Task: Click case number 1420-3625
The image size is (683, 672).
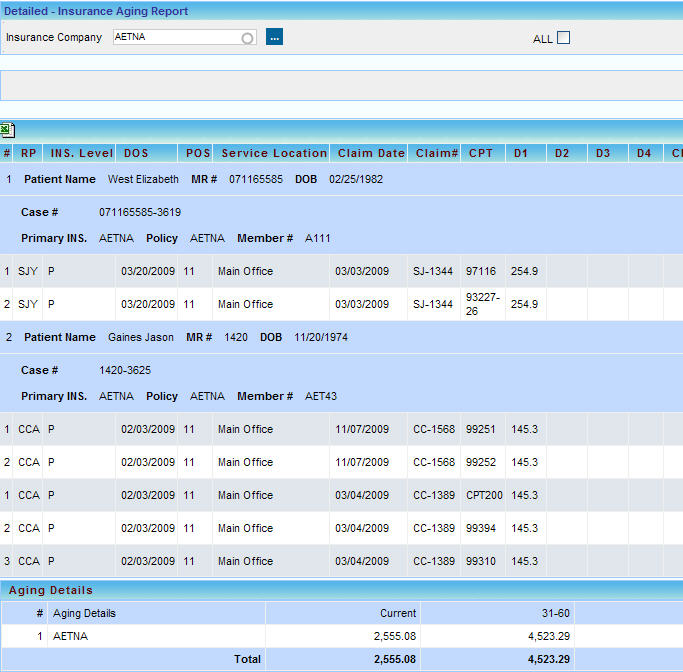Action: (x=125, y=370)
